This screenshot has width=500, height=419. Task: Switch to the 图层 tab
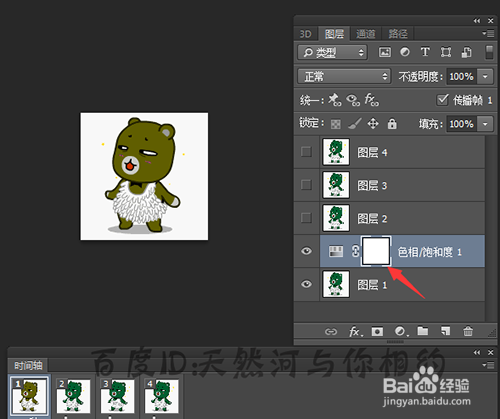[x=334, y=34]
